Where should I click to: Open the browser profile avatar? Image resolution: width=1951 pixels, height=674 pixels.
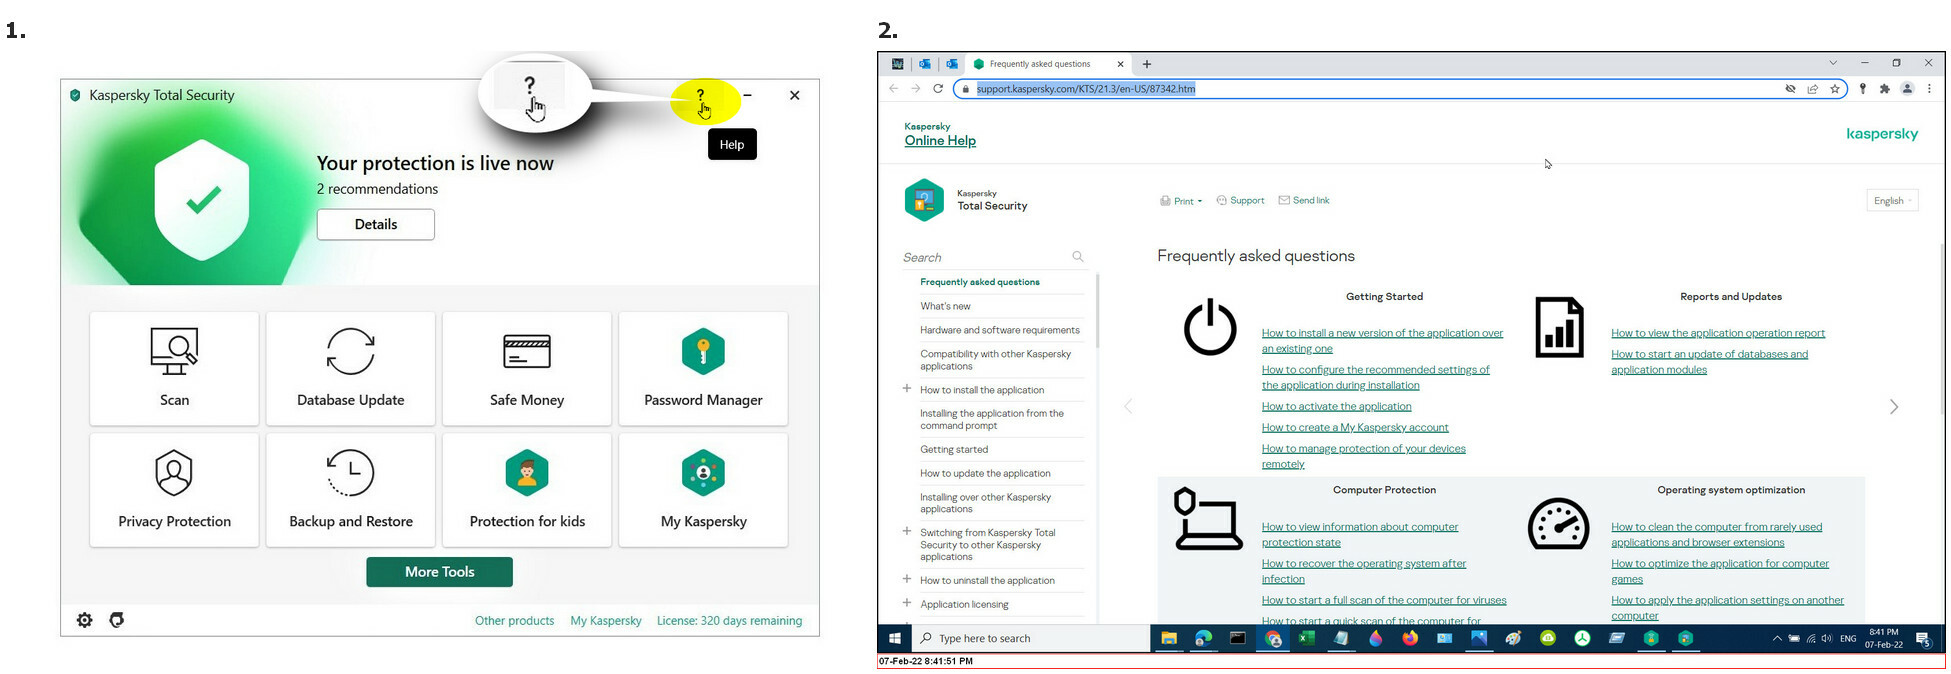pos(1907,89)
